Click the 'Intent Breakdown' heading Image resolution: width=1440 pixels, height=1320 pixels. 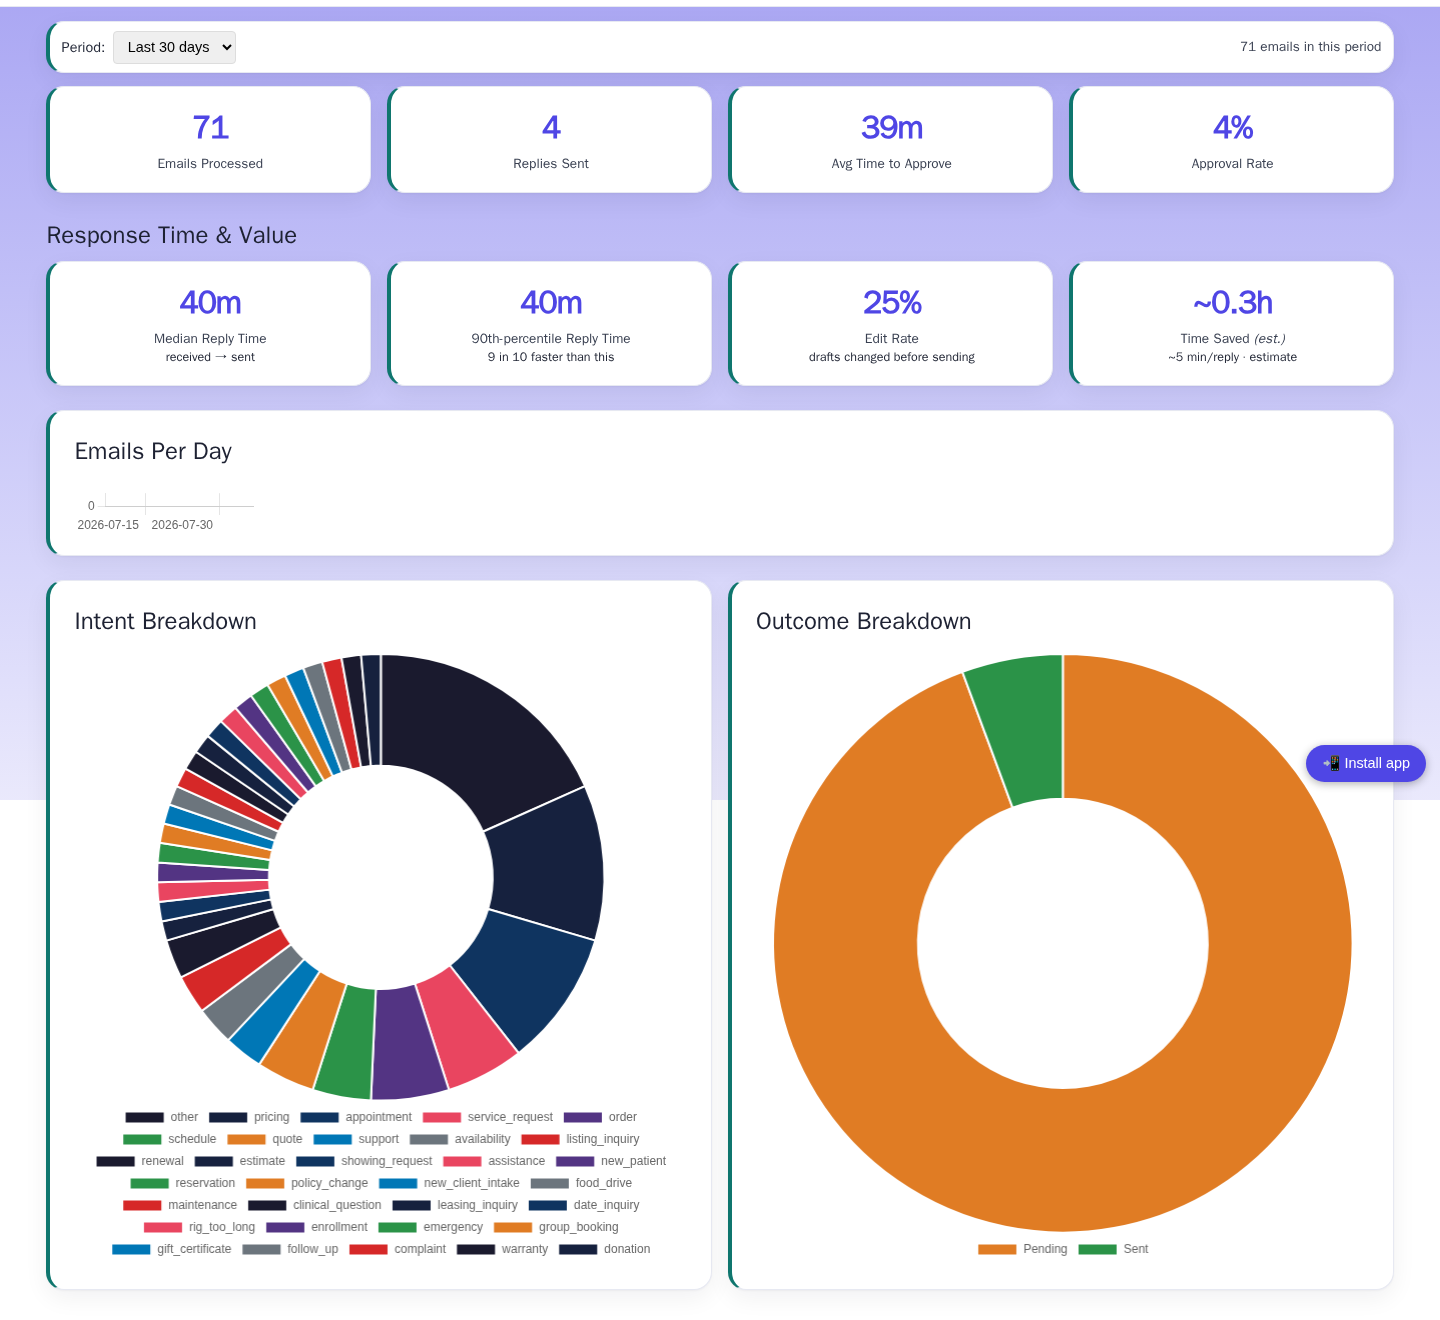(x=166, y=621)
